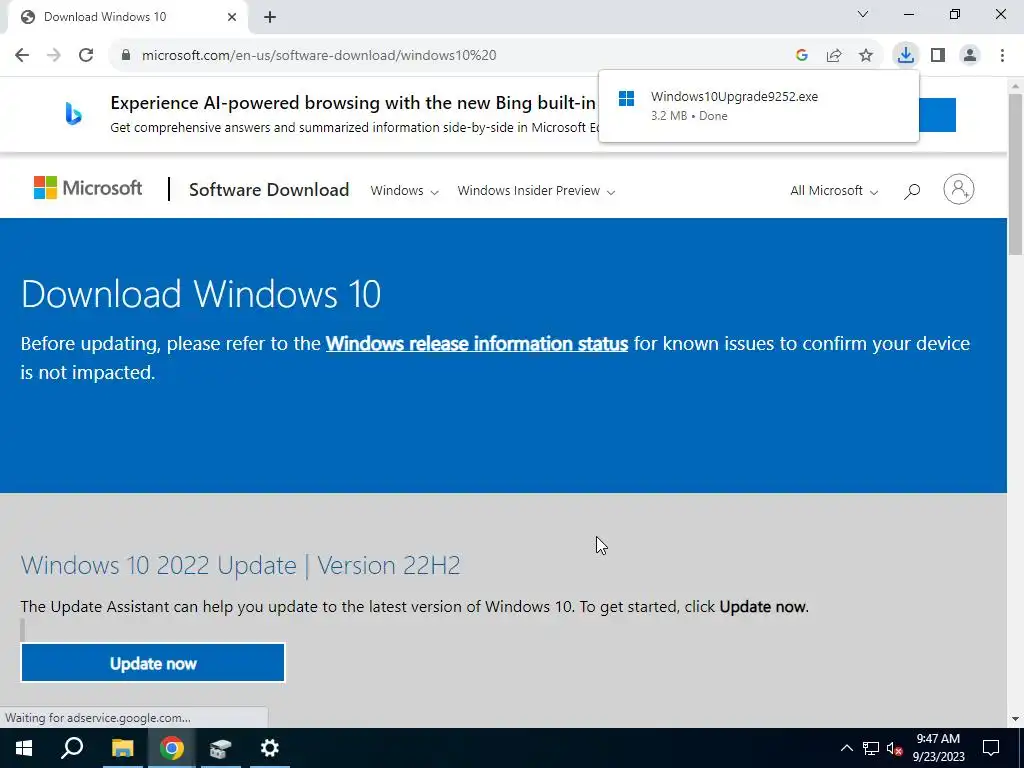Image resolution: width=1024 pixels, height=768 pixels.
Task: Click the Windows logo icon of downloaded file
Action: tap(626, 99)
